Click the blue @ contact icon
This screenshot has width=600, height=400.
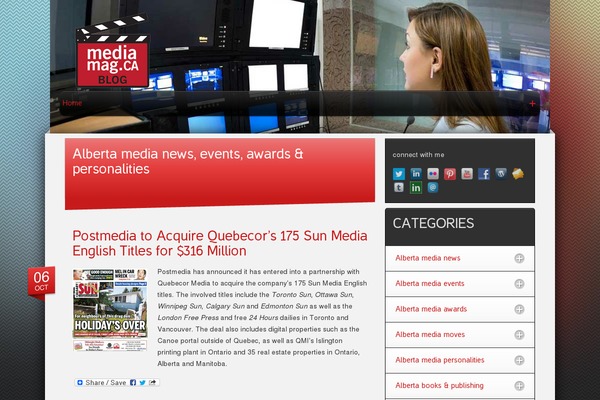(x=433, y=187)
